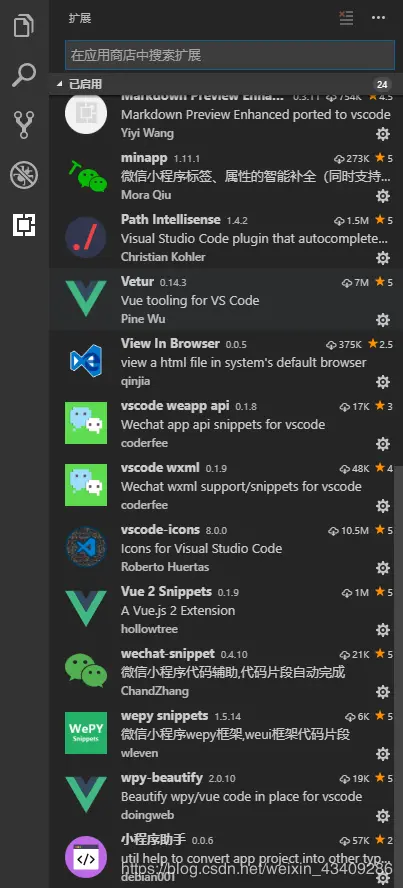Select the Extensions view icon

click(24, 225)
